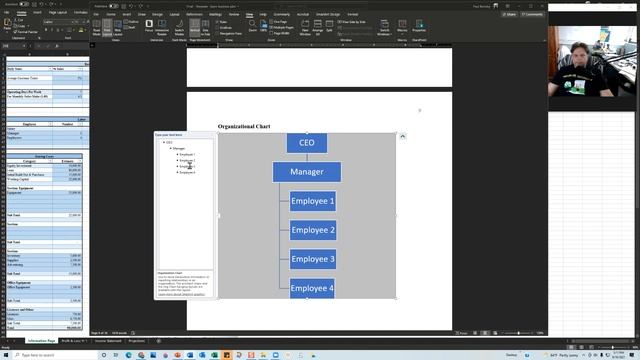Open Word Insert tab
Image resolution: width=640 pixels, height=360 pixels.
point(127,14)
